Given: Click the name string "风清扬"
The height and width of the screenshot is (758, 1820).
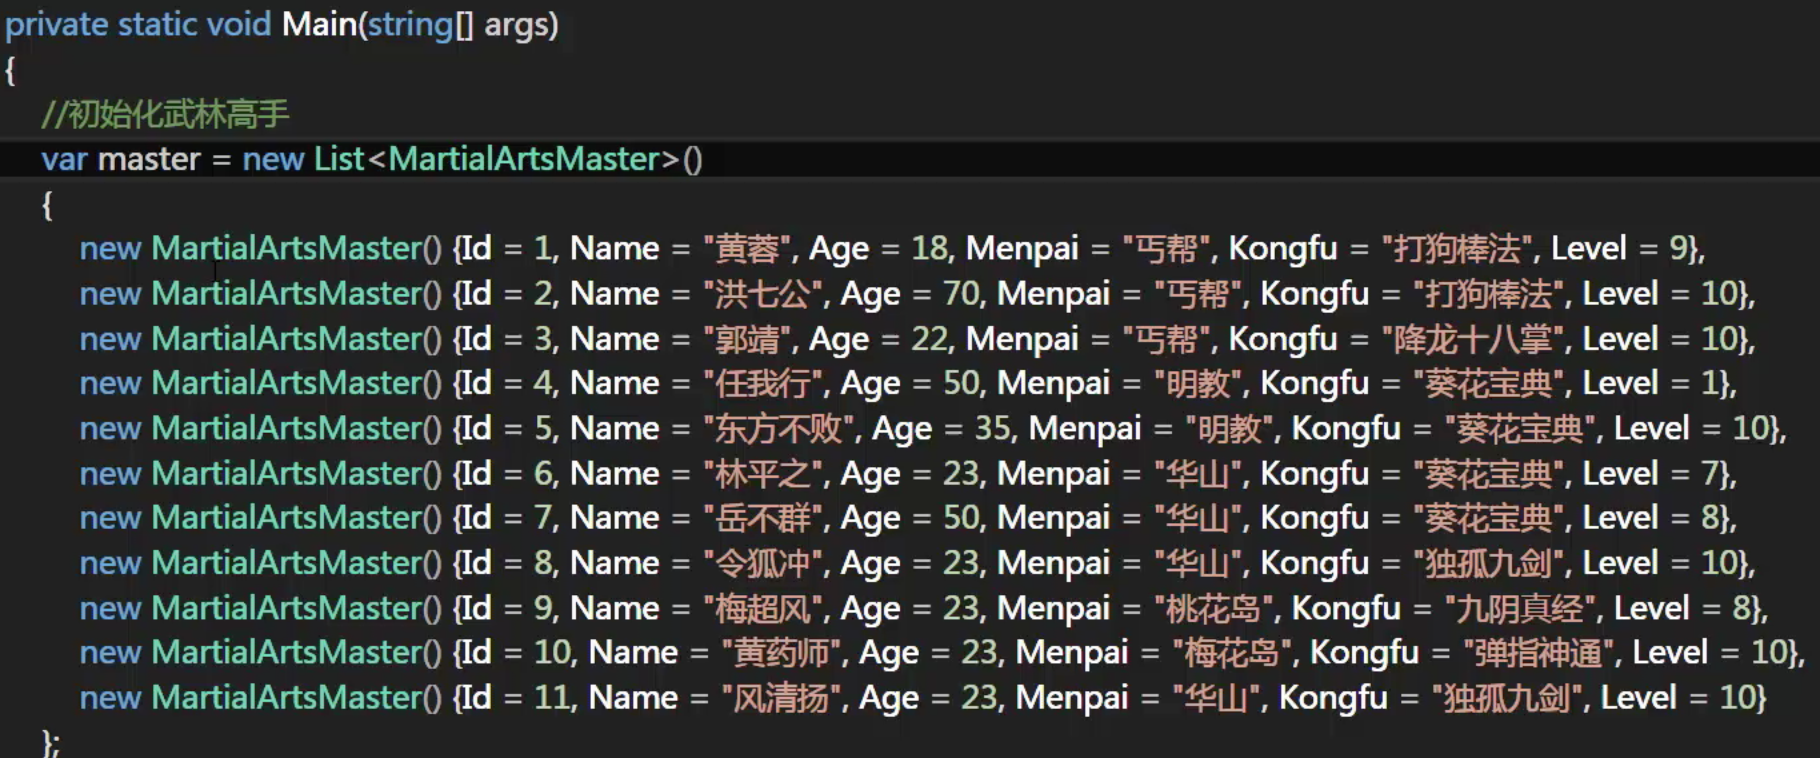Looking at the screenshot, I should click(x=783, y=698).
